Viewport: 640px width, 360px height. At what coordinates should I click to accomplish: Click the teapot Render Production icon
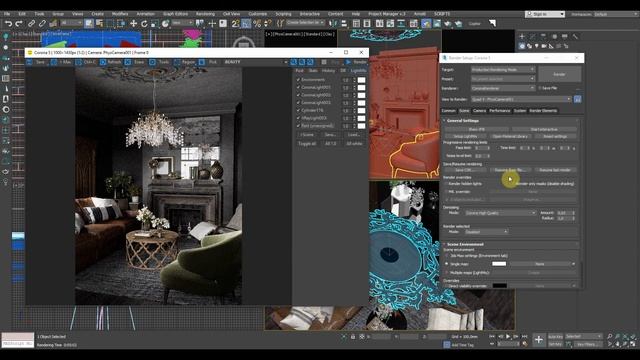tap(447, 24)
